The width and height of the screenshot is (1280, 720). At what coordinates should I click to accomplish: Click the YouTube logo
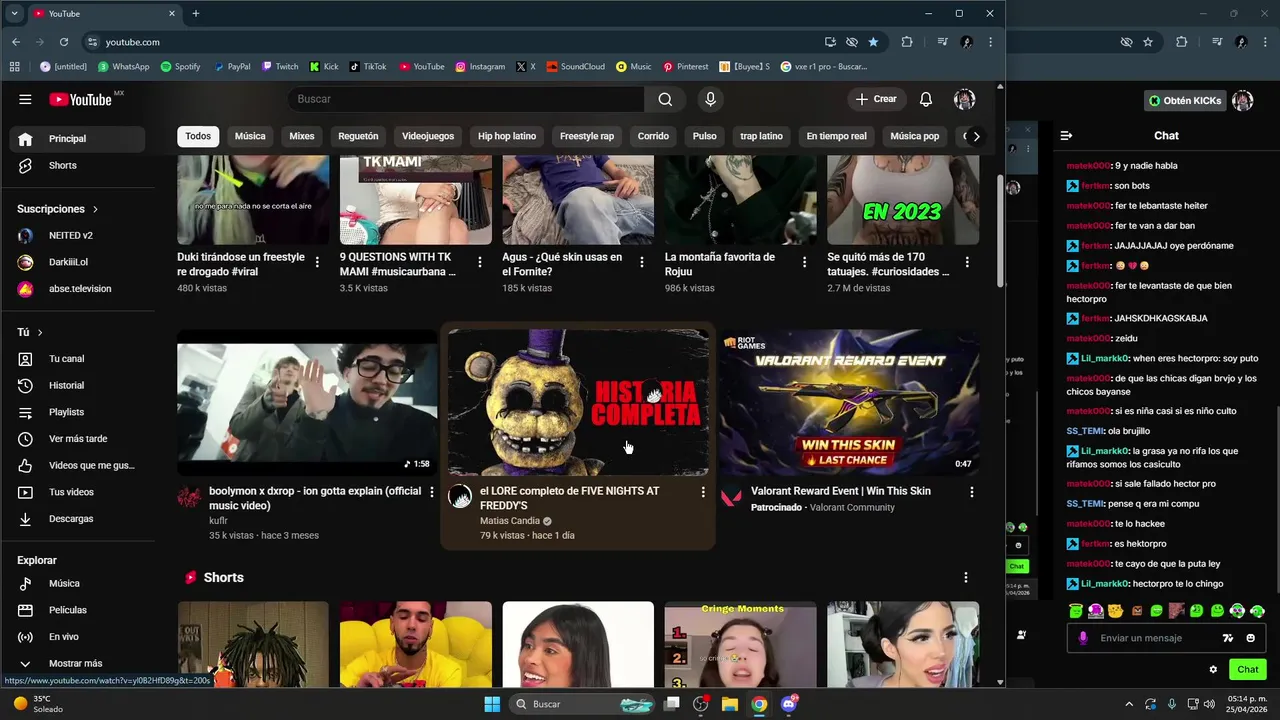[x=80, y=99]
